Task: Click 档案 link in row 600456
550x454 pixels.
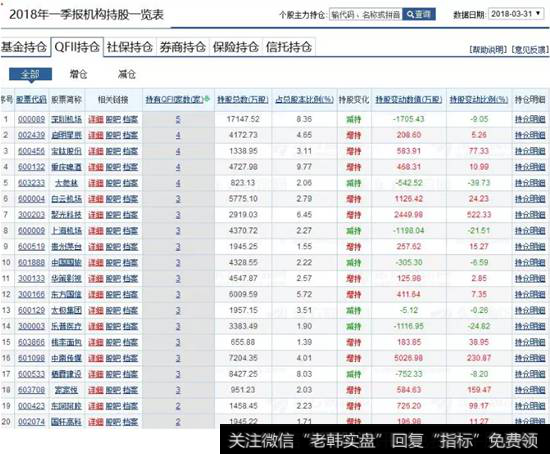Action: (130, 151)
